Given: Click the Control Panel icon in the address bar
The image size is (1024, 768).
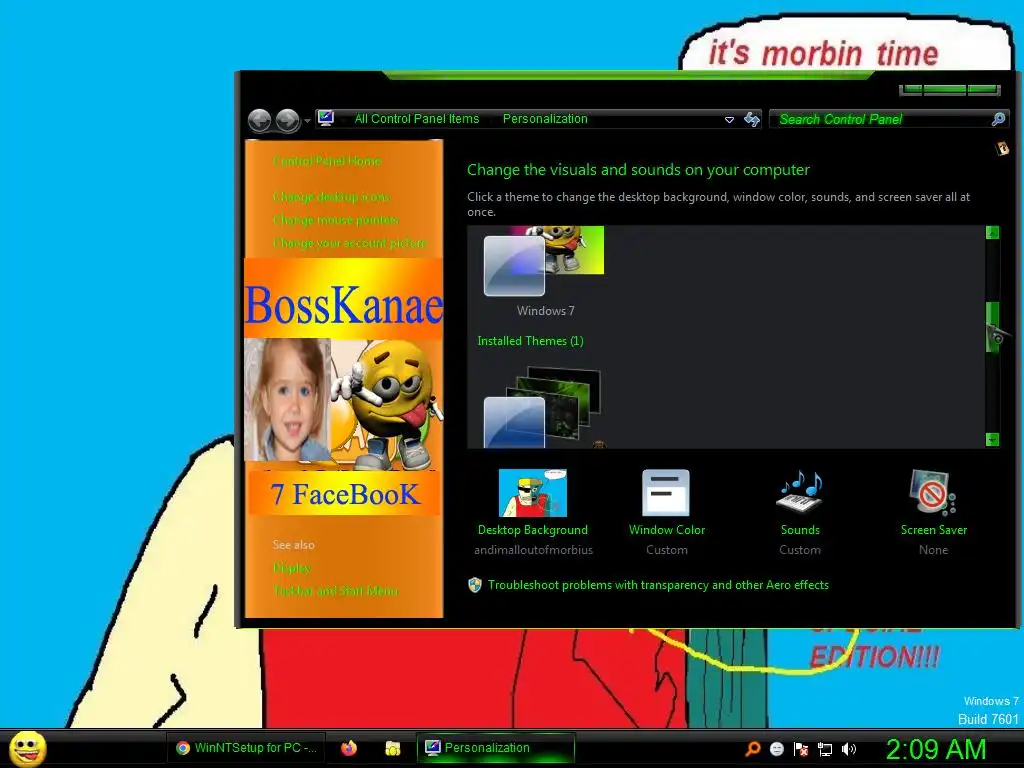Looking at the screenshot, I should 326,118.
